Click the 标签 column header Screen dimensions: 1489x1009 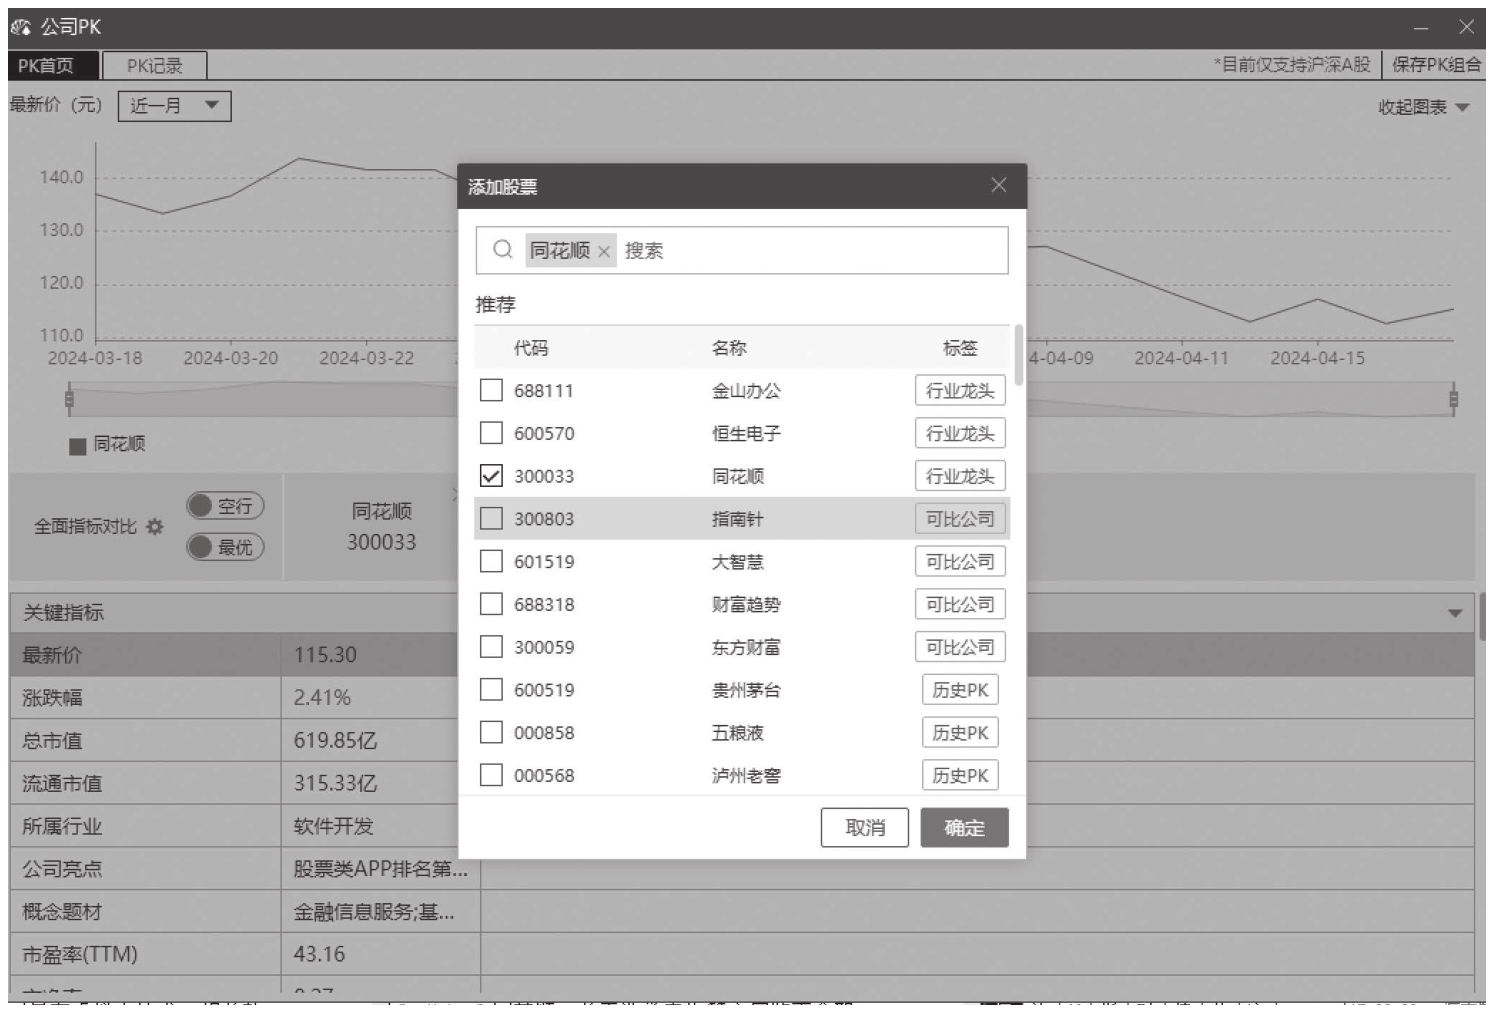tap(960, 348)
